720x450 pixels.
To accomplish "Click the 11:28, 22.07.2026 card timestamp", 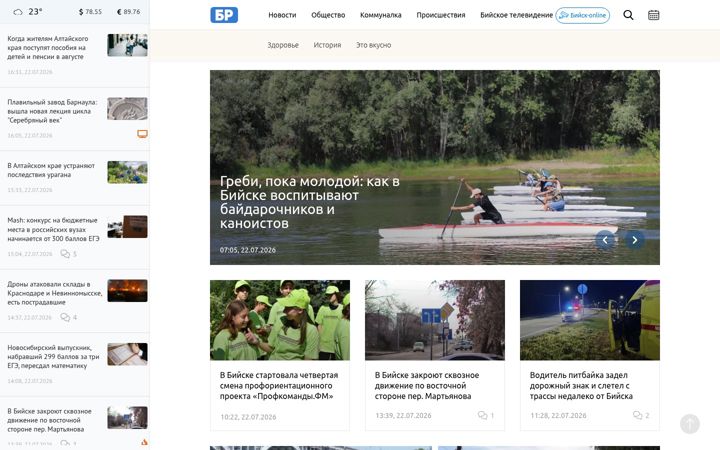I will (558, 415).
